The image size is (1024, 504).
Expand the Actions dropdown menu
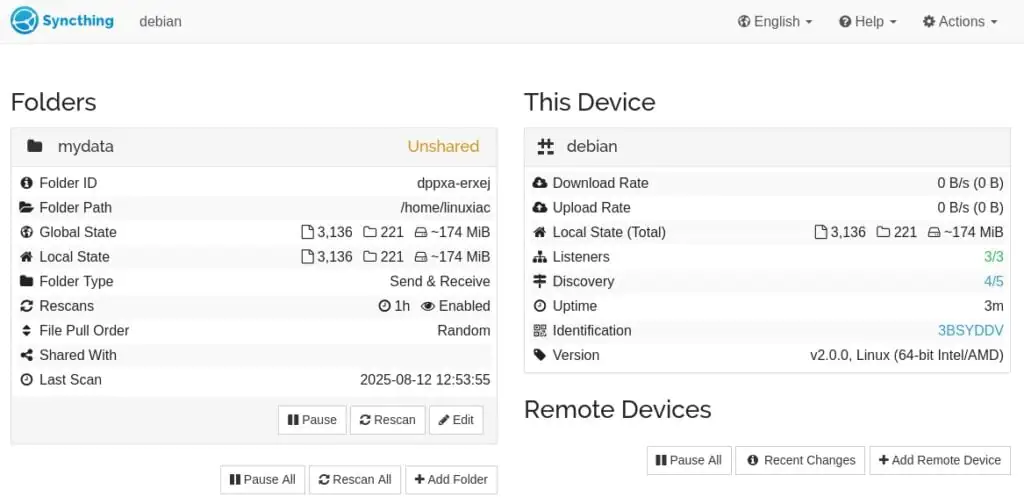tap(959, 21)
